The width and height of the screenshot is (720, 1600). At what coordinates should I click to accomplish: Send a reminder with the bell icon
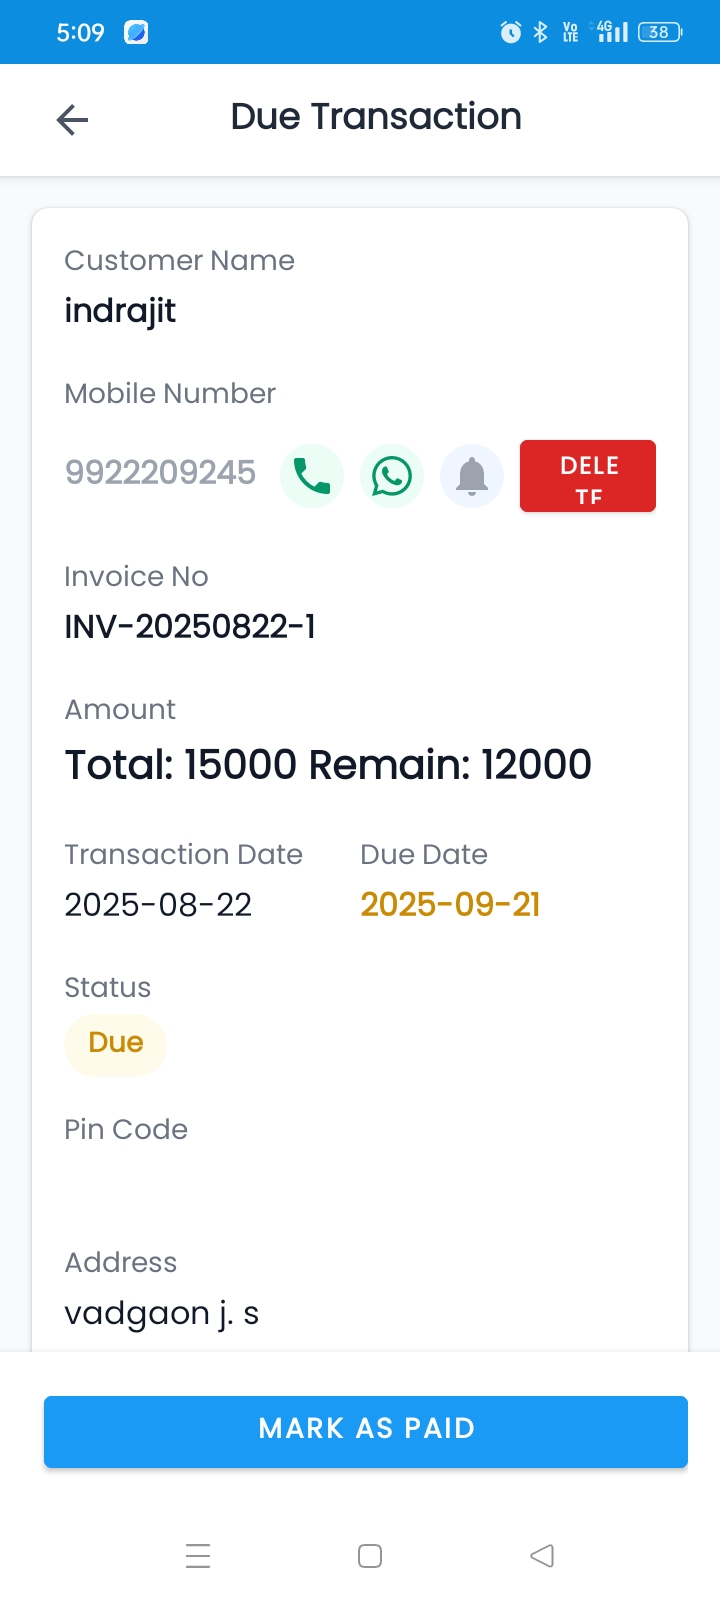pyautogui.click(x=472, y=476)
